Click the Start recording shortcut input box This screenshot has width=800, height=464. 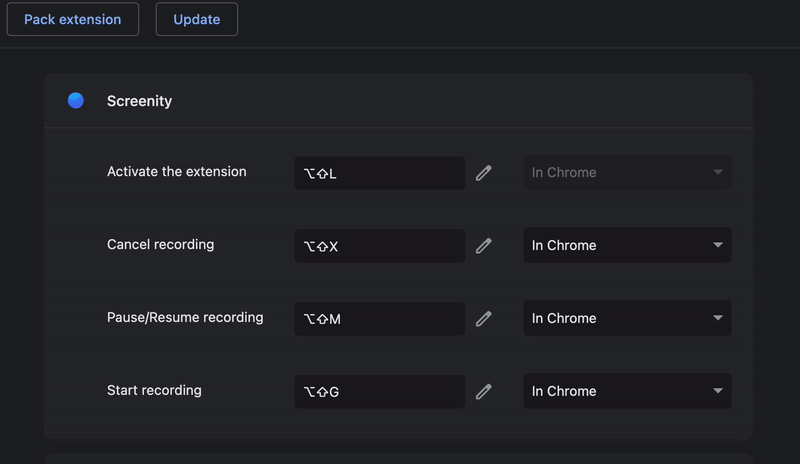[379, 391]
